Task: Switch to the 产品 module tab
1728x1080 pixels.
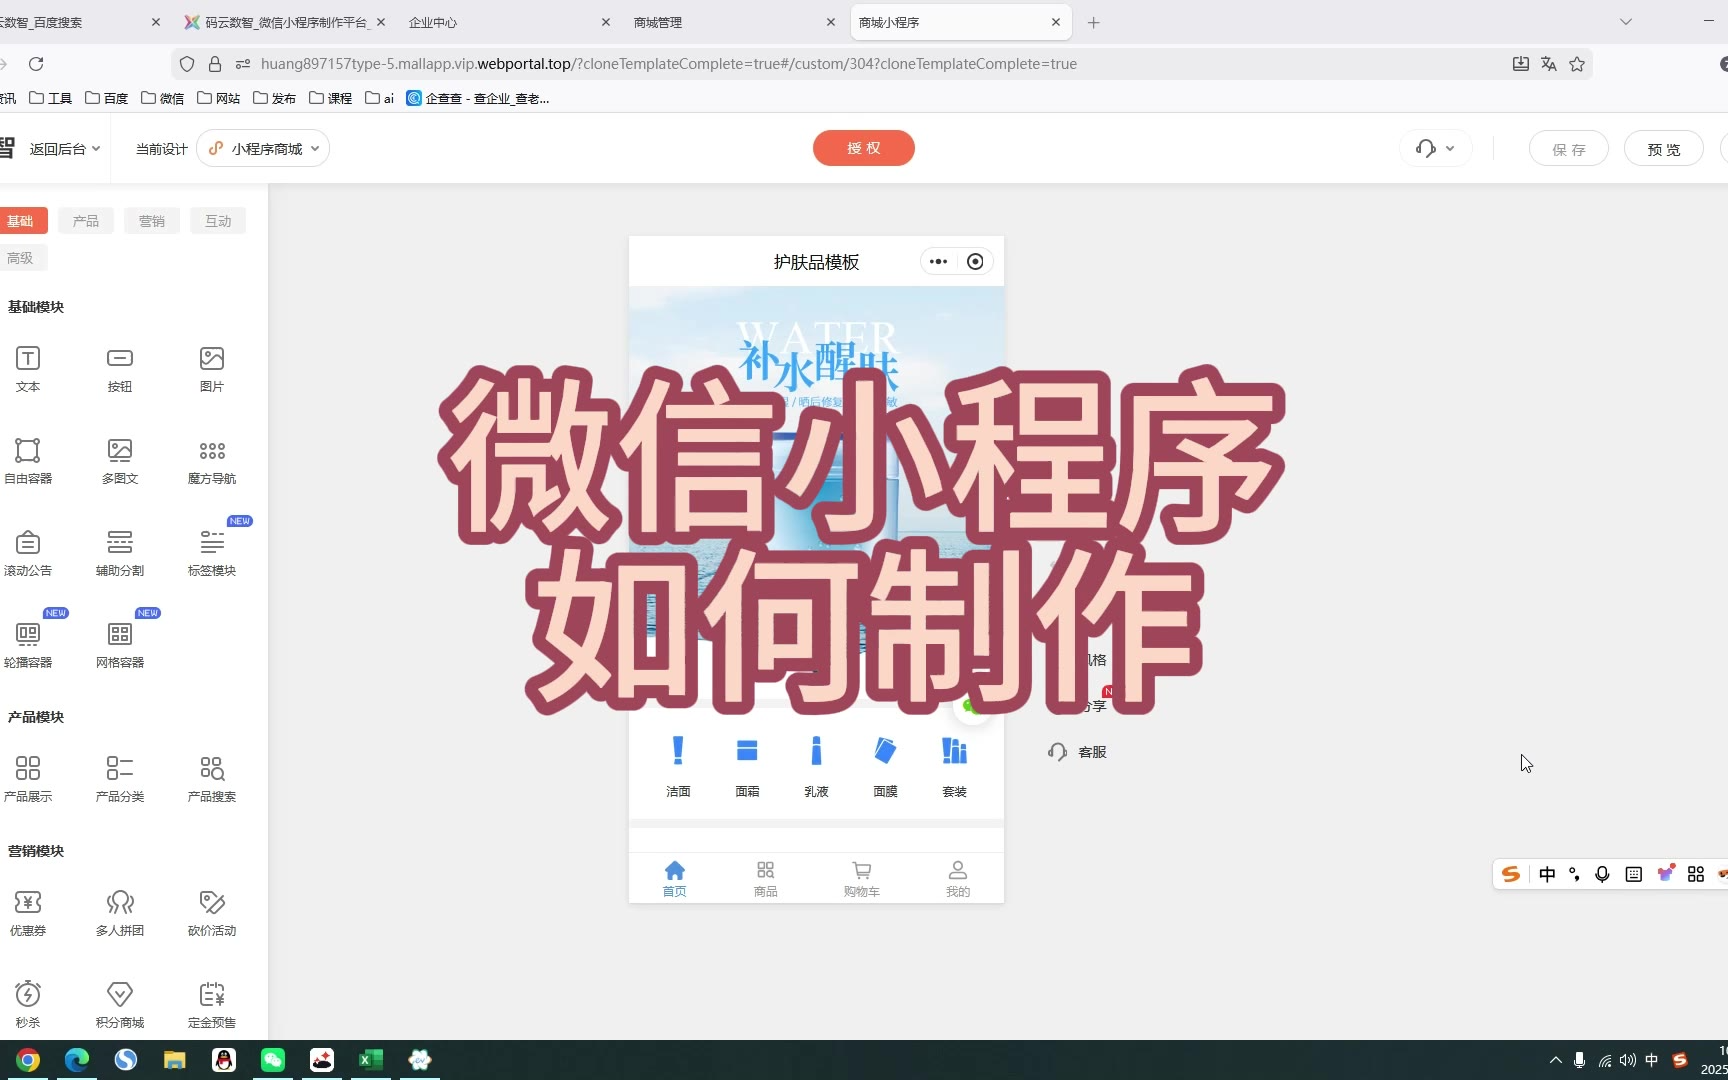Action: coord(86,221)
